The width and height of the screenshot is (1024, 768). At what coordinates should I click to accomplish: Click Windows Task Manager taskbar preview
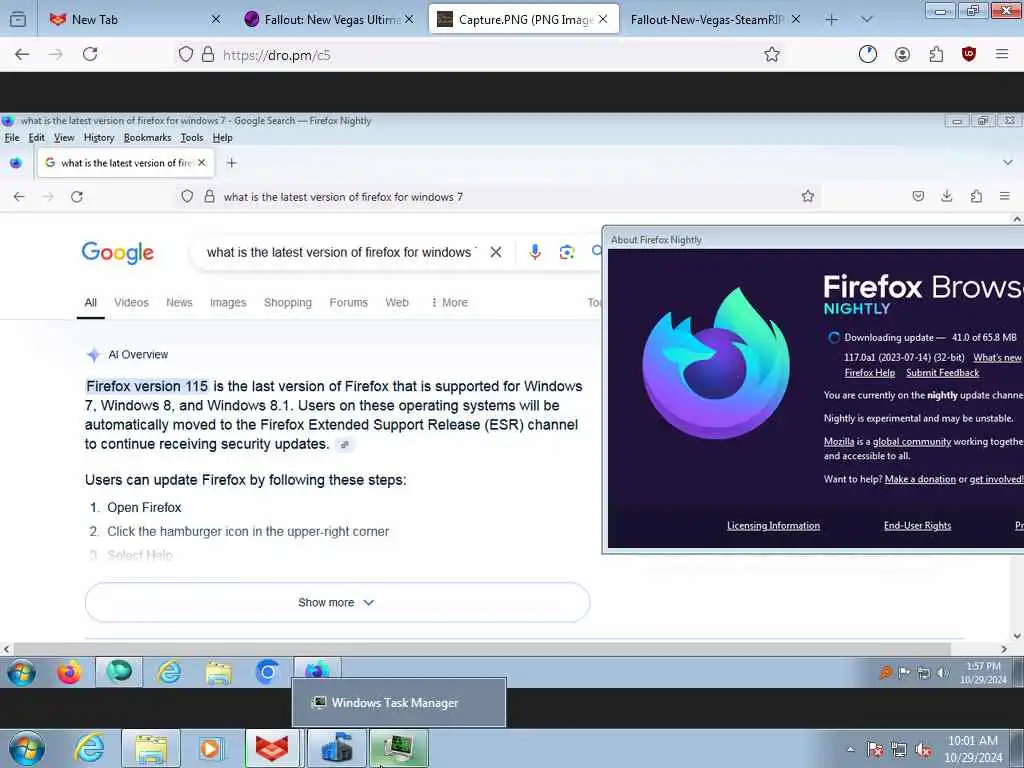pyautogui.click(x=398, y=703)
